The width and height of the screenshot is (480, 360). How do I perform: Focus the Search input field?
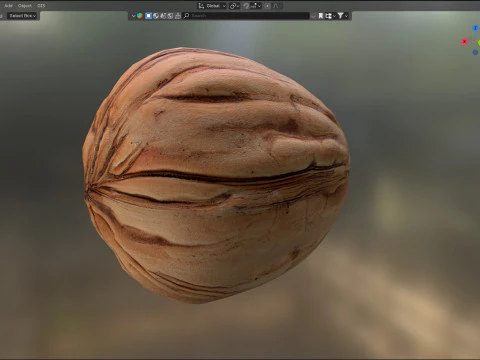(247, 16)
